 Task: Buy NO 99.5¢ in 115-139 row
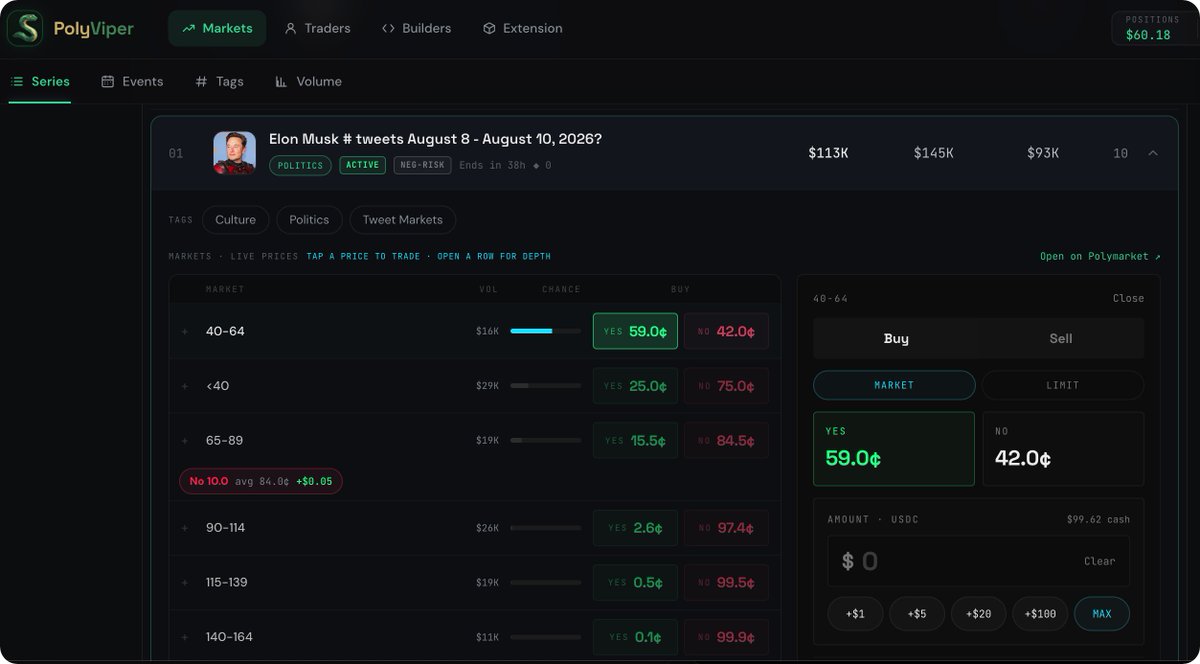(726, 582)
